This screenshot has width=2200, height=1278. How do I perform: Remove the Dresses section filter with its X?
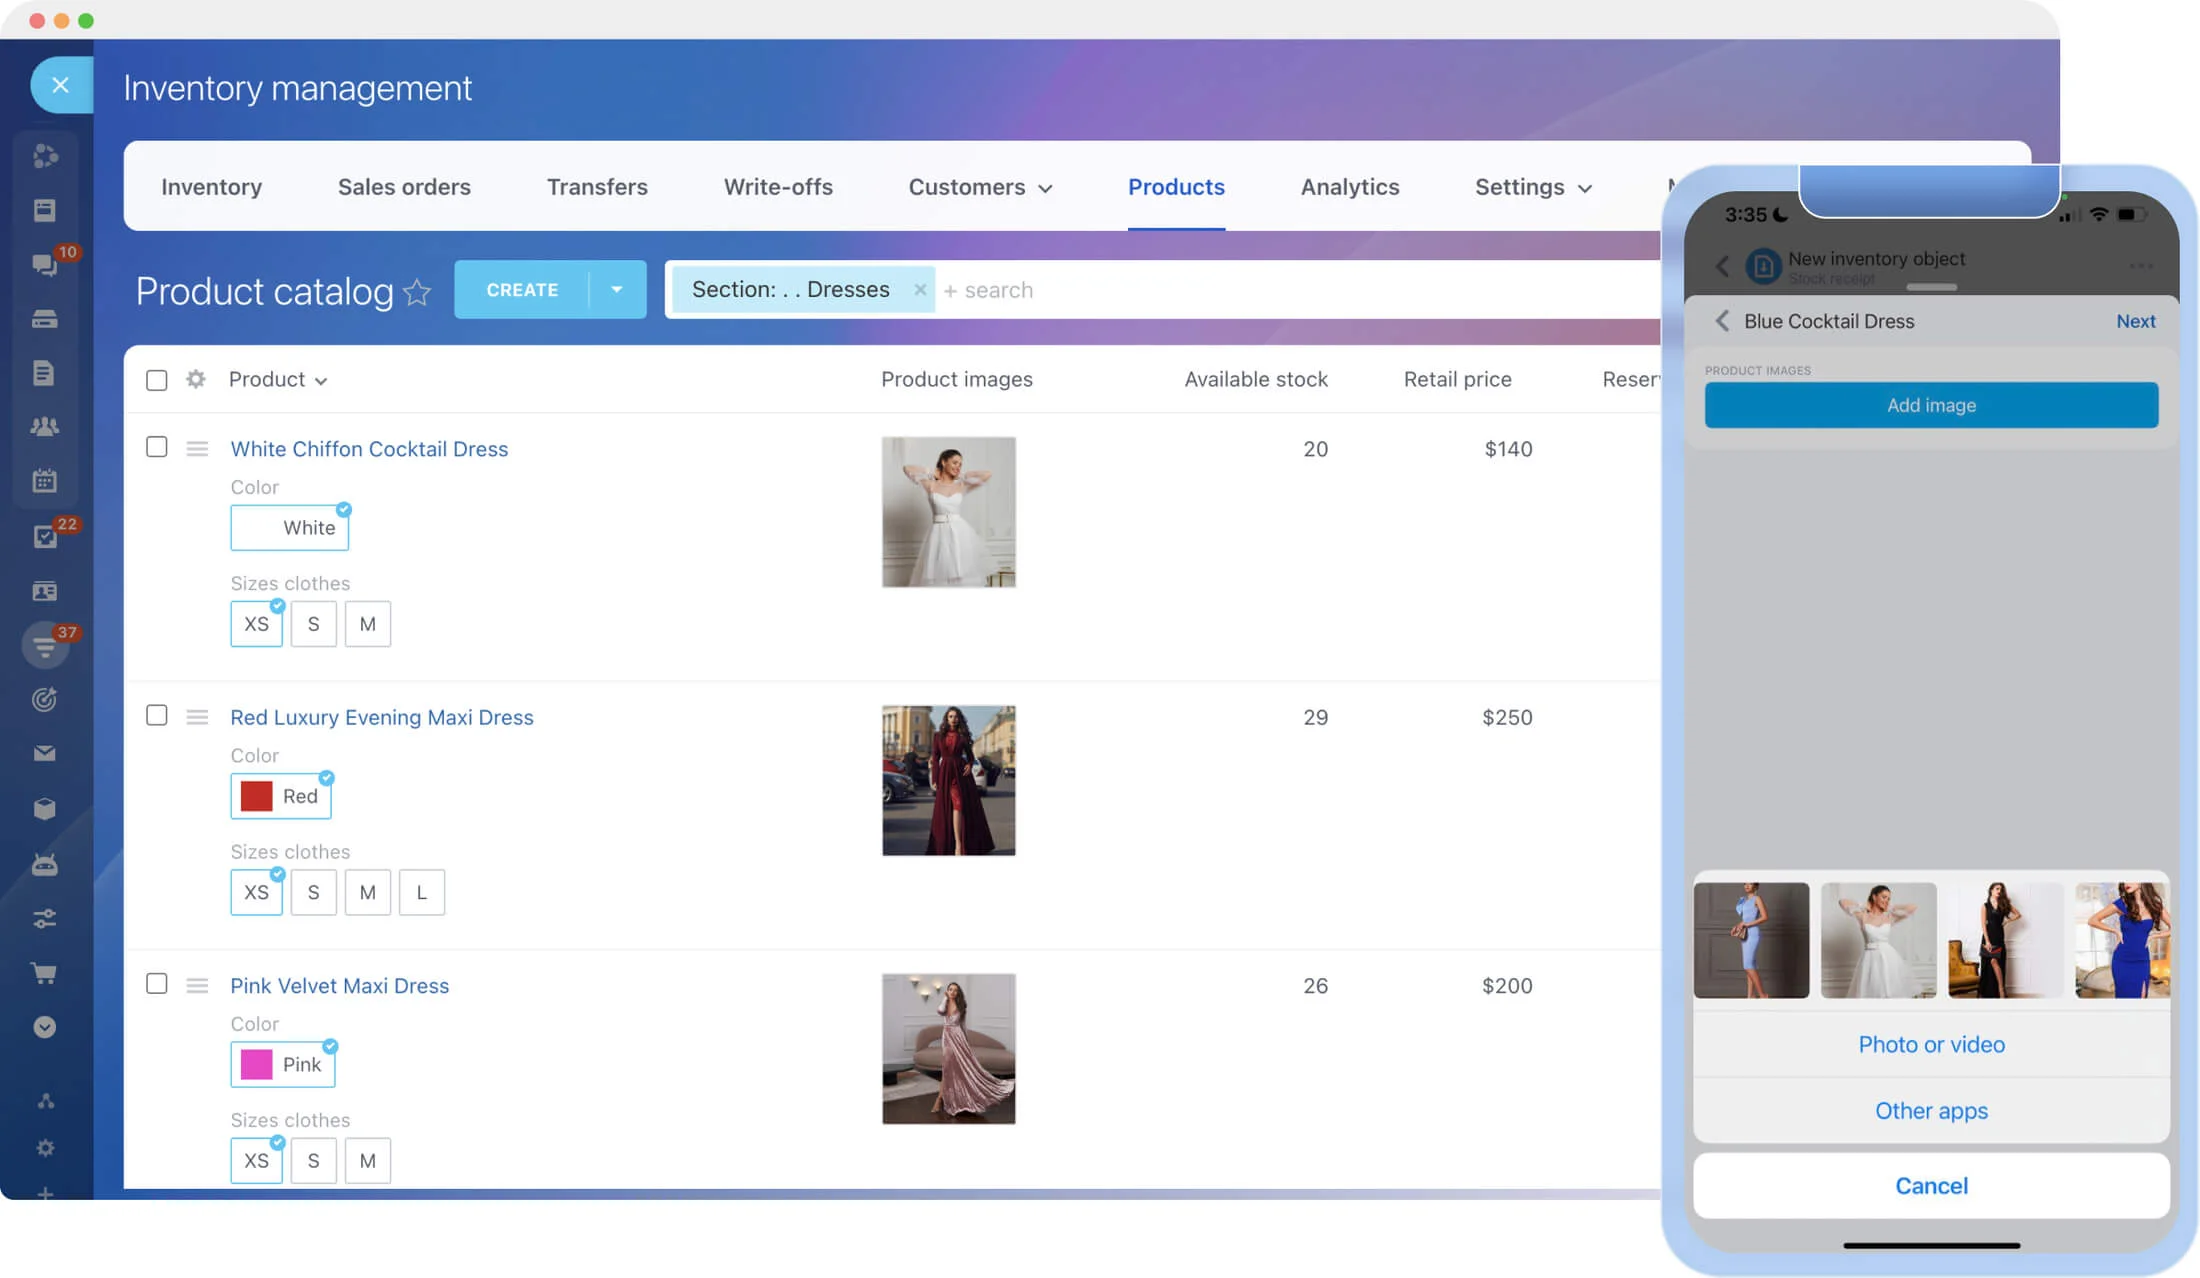[920, 290]
